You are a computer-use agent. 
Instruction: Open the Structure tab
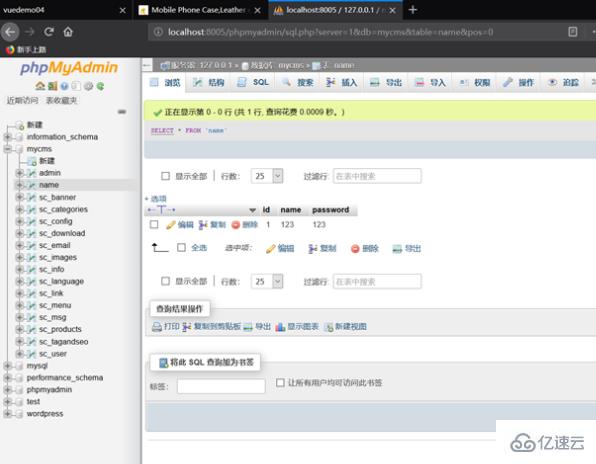(208, 82)
